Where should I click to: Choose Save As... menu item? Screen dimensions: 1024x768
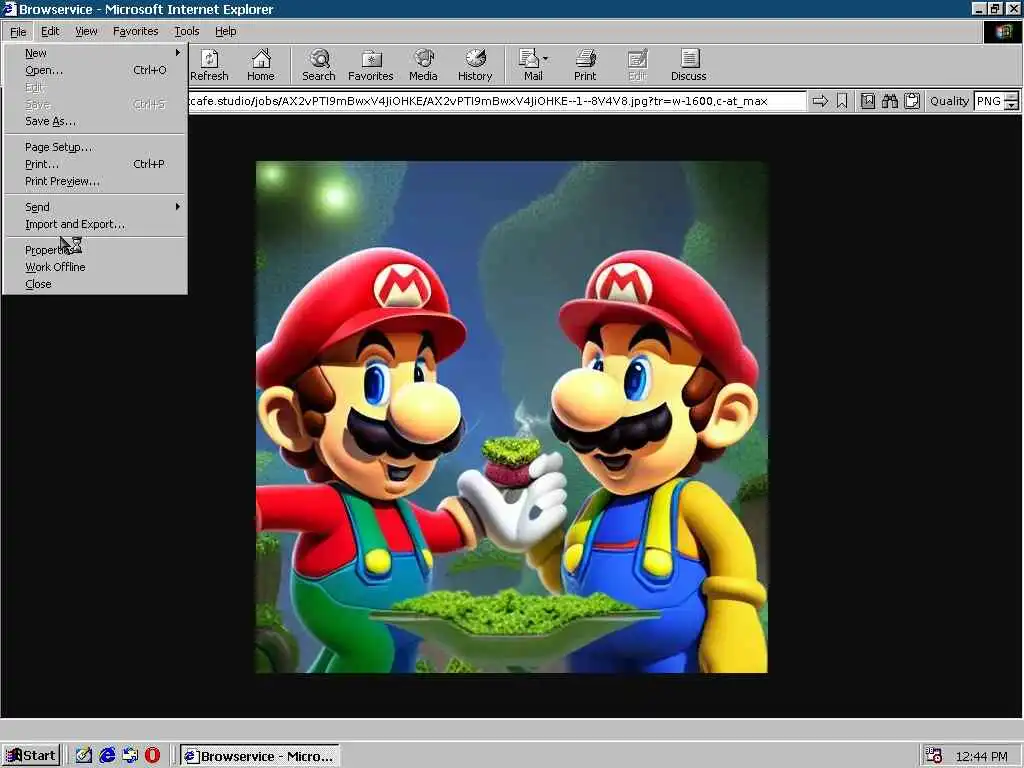[x=95, y=121]
